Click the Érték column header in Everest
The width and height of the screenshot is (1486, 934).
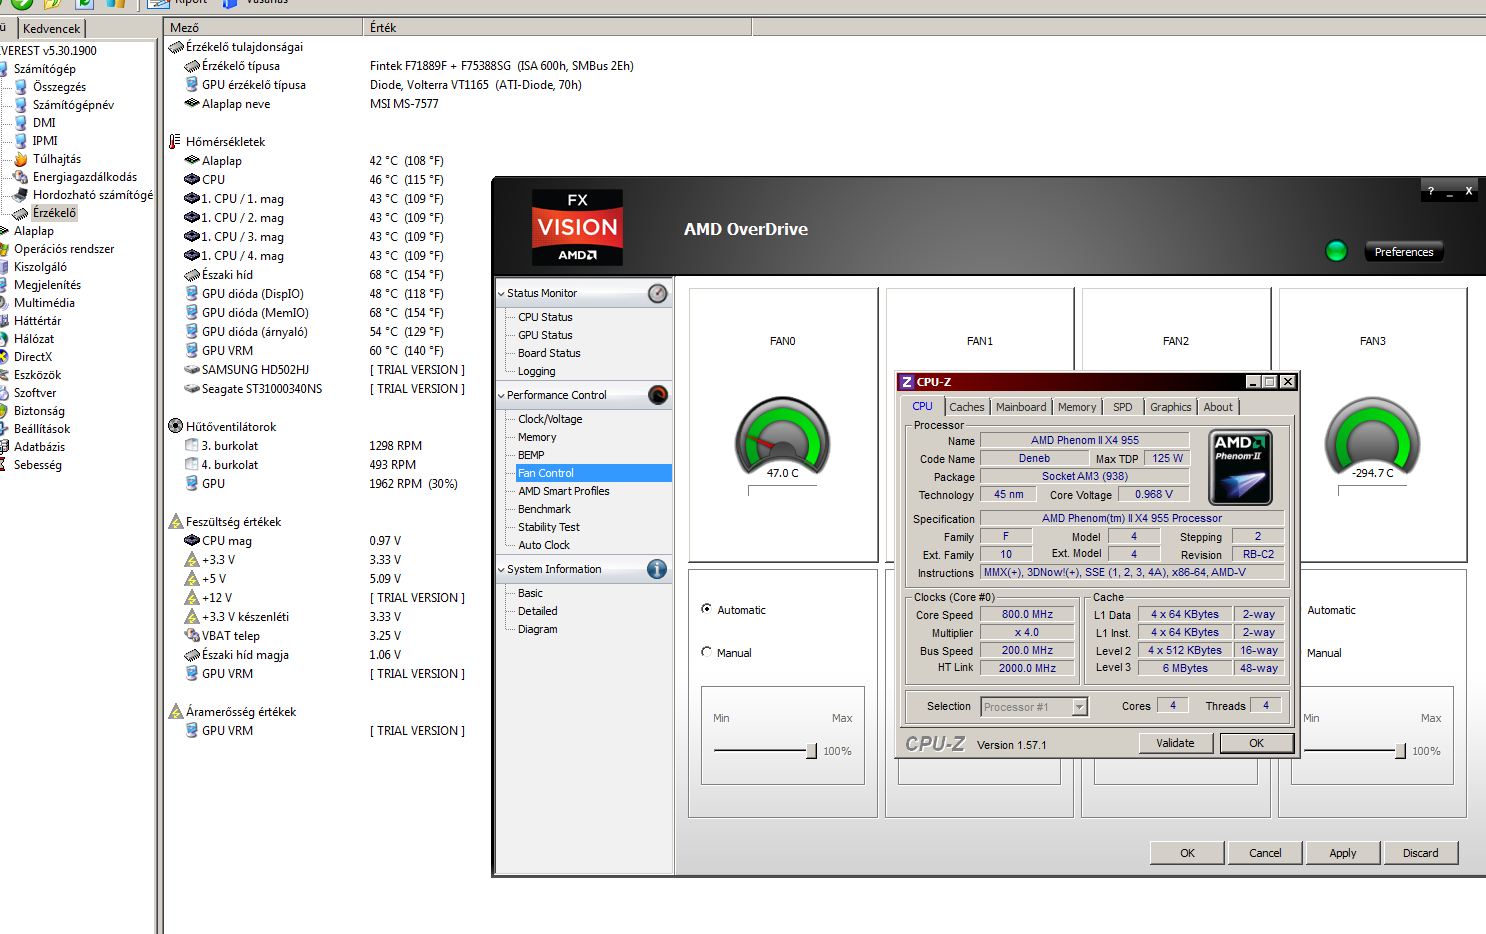(x=557, y=28)
